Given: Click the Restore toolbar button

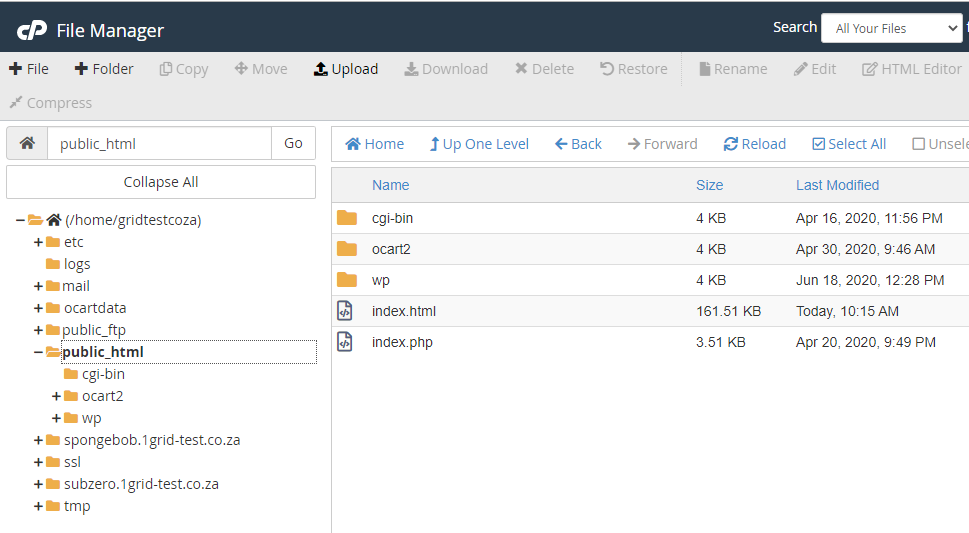Looking at the screenshot, I should coord(633,69).
